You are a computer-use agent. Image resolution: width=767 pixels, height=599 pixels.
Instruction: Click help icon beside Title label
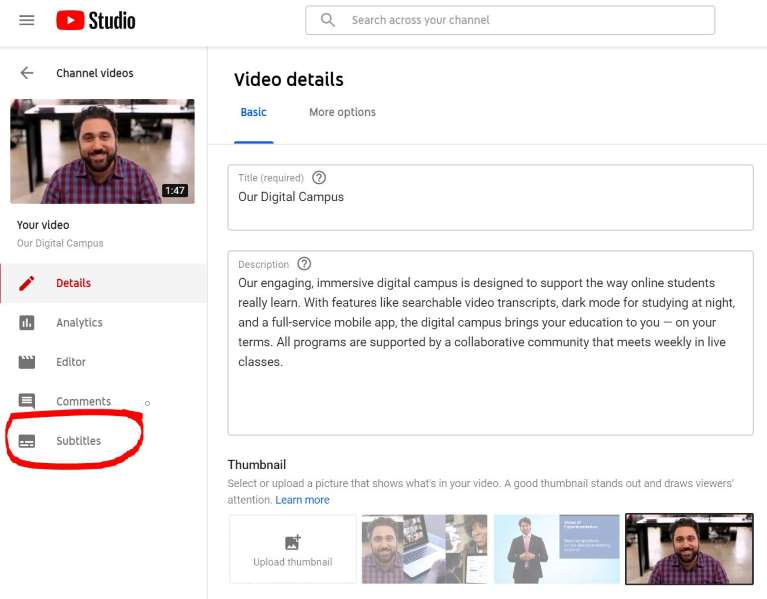(319, 178)
